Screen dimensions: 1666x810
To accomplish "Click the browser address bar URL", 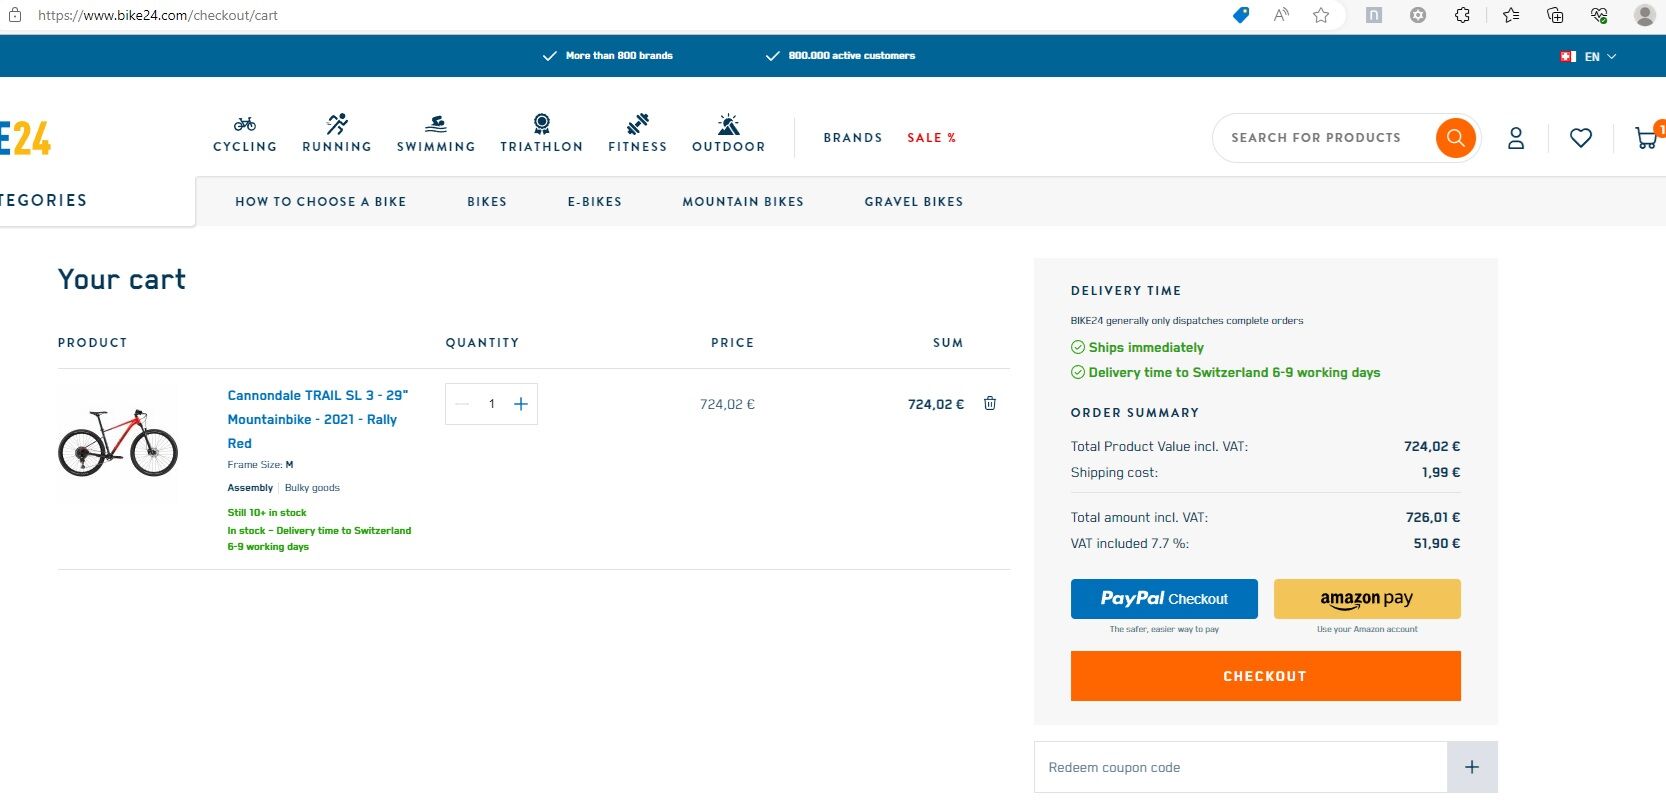I will tap(158, 15).
